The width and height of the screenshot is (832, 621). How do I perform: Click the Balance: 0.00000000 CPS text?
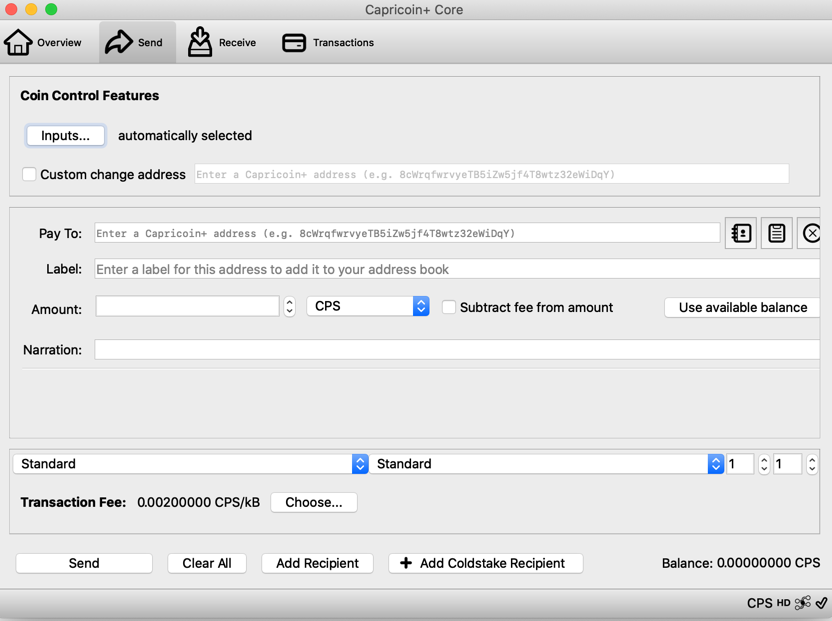tap(741, 563)
